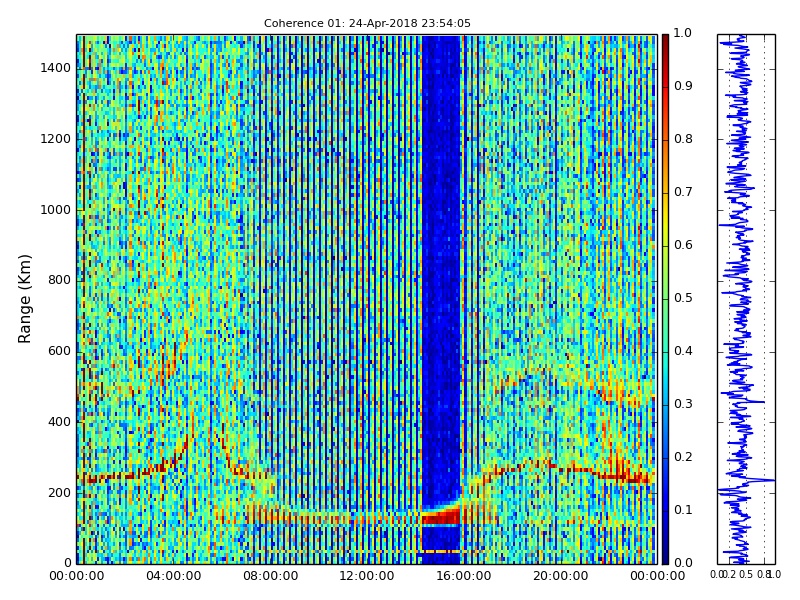Click the colorbar 0.1 label
The height and width of the screenshot is (600, 800).
tap(683, 510)
